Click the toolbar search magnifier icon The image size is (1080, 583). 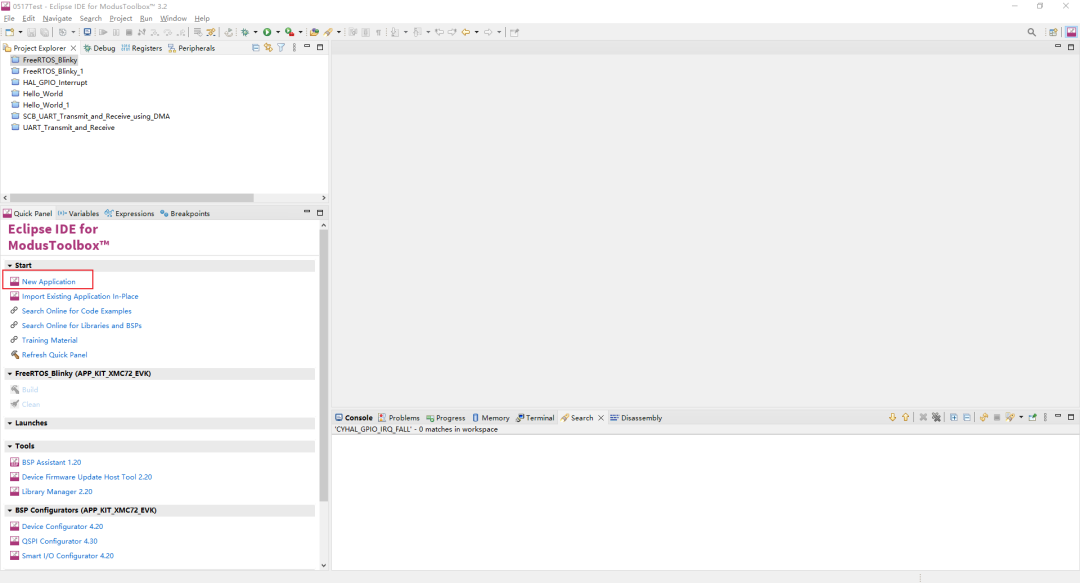coord(1032,32)
